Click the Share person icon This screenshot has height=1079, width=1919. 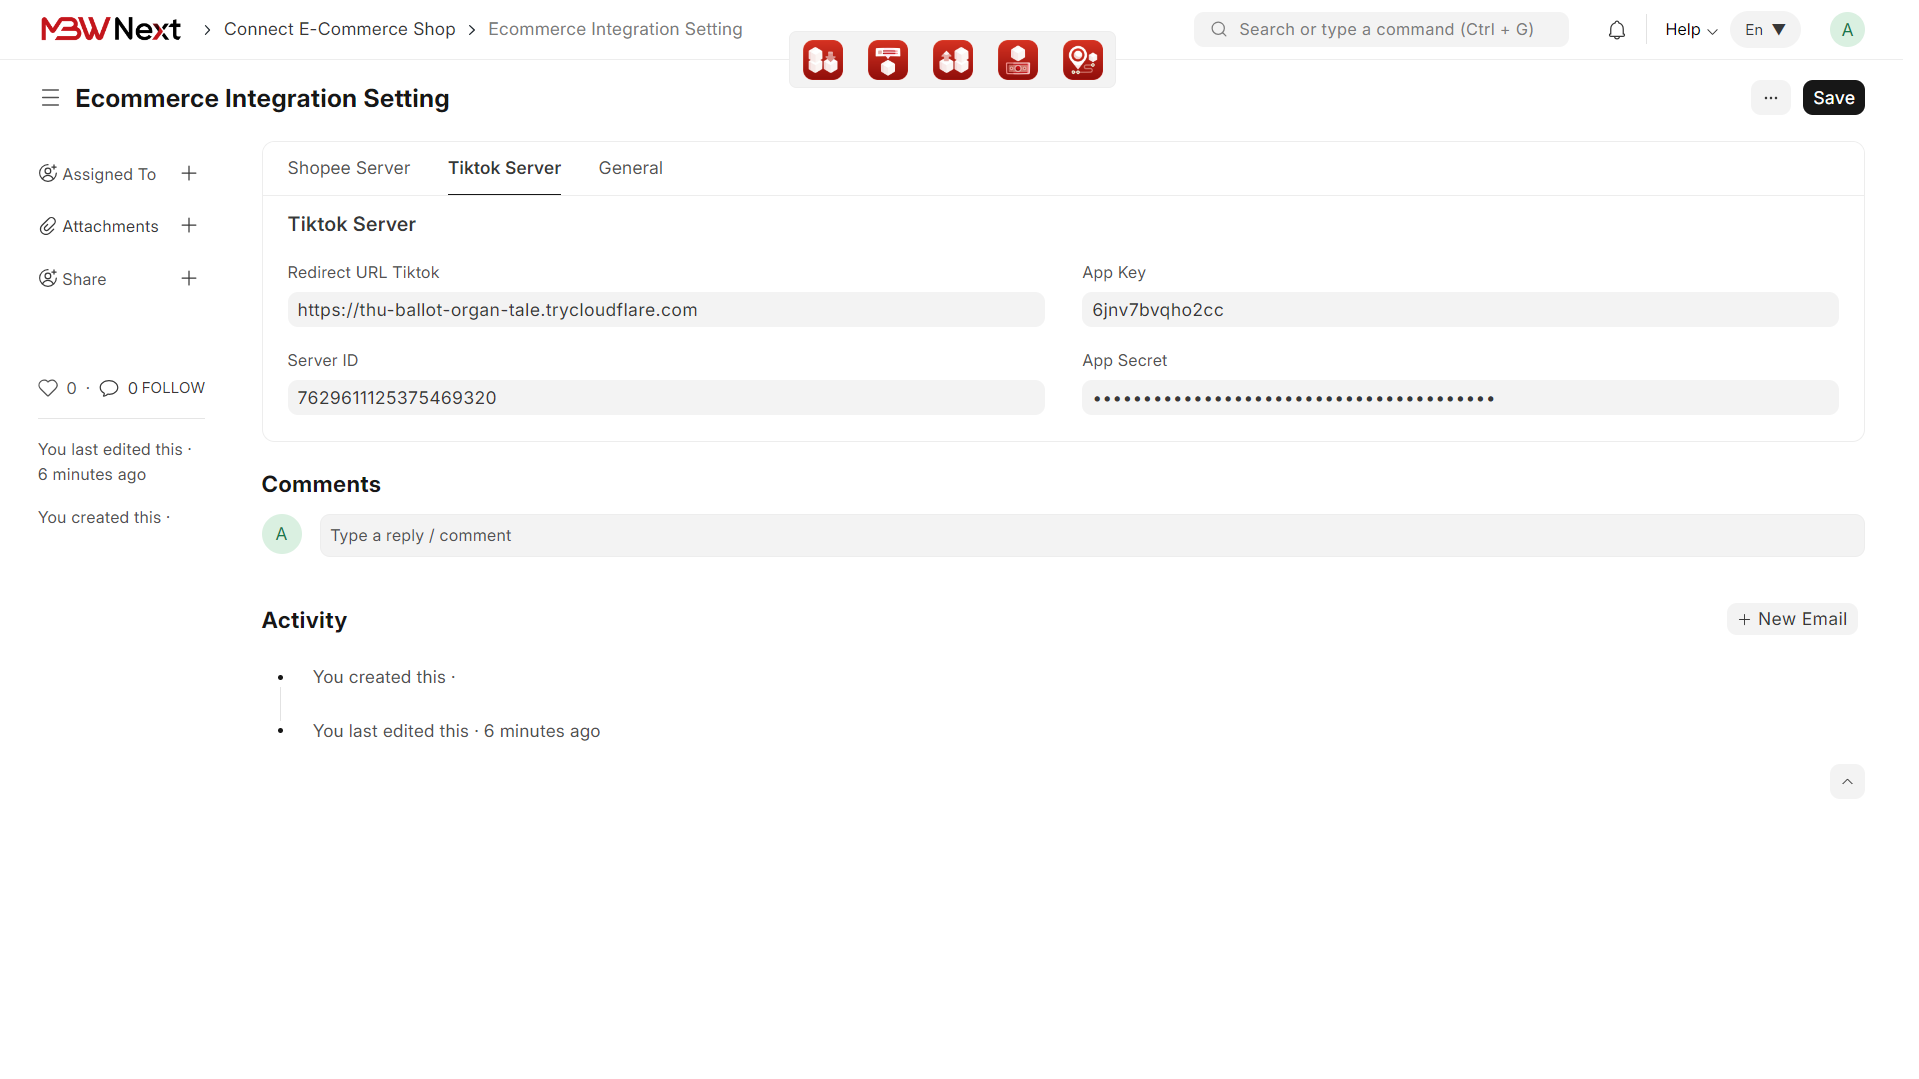(47, 279)
